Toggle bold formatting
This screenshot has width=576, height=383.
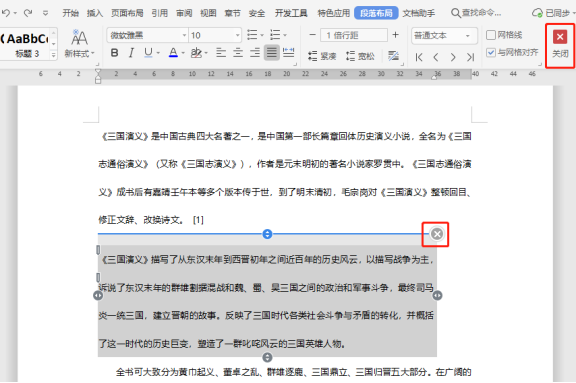click(x=114, y=53)
